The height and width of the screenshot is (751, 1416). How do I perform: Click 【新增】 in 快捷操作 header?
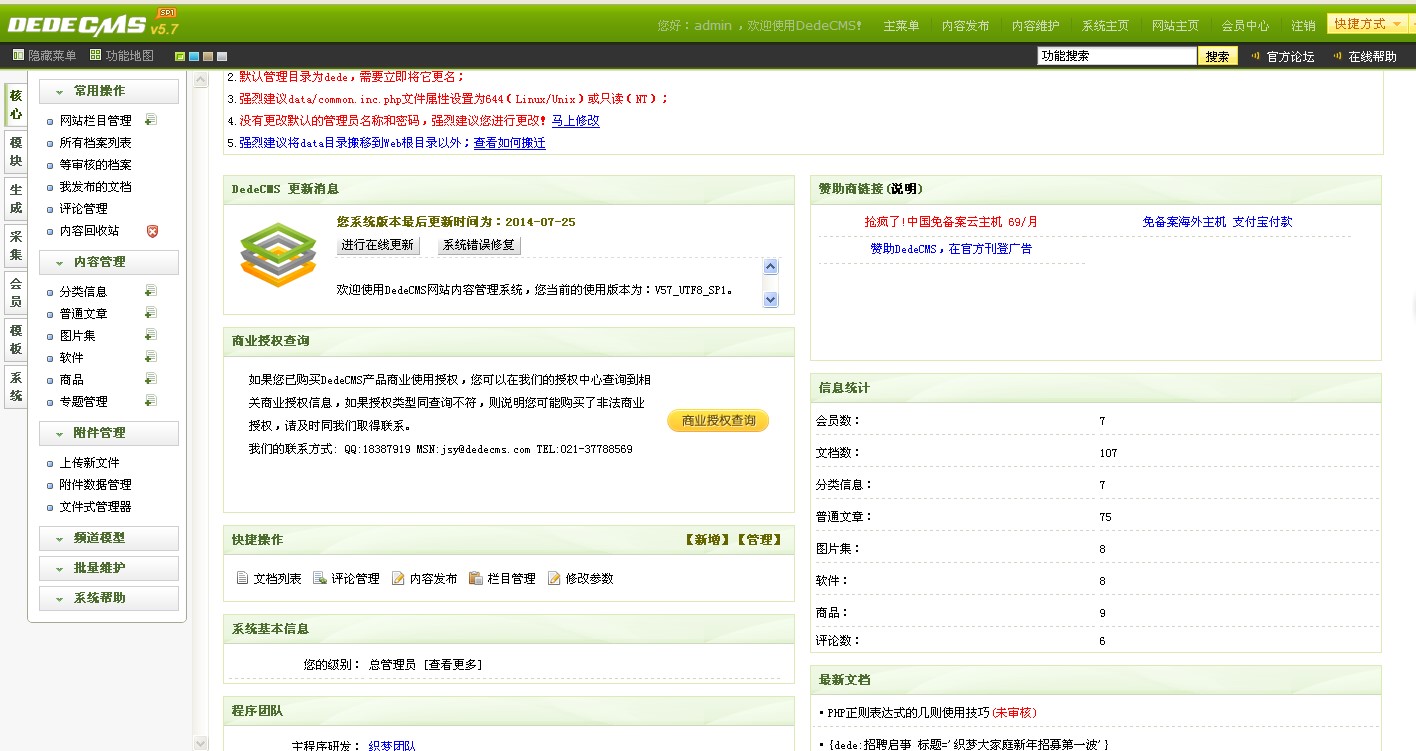coord(707,540)
